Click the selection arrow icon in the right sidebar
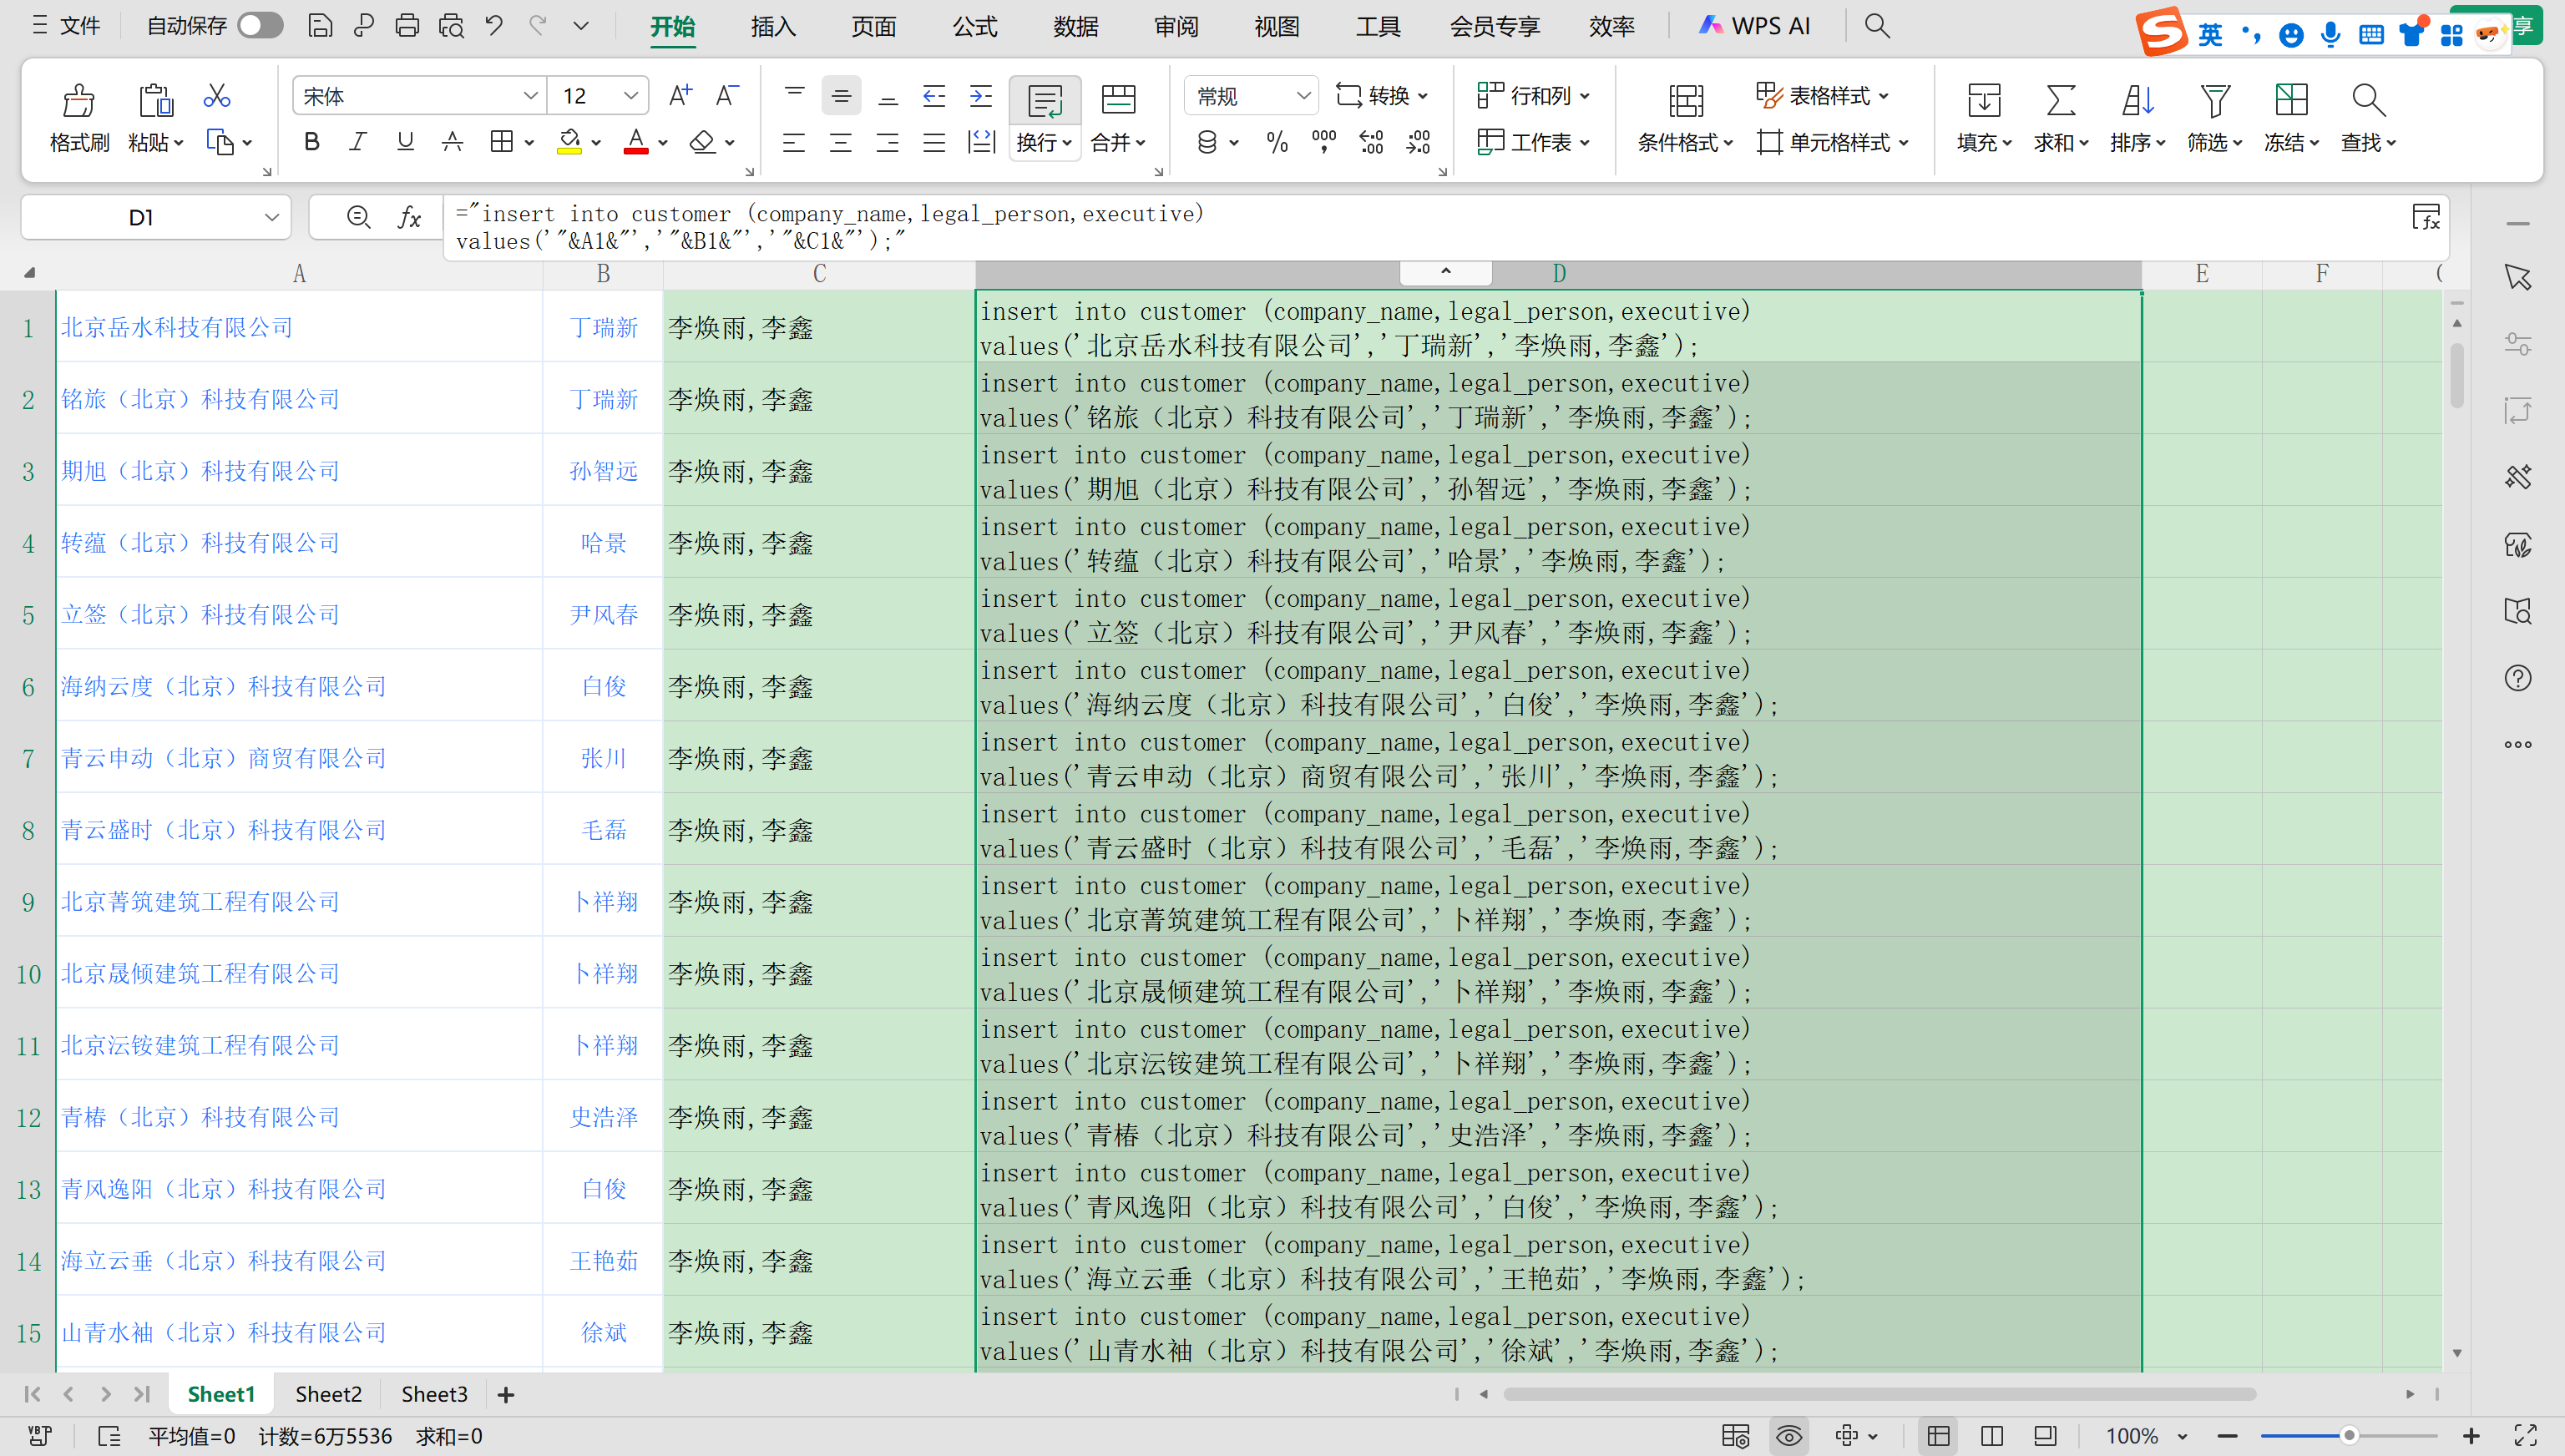Screen dimensions: 2565x1456 pyautogui.click(x=2518, y=277)
